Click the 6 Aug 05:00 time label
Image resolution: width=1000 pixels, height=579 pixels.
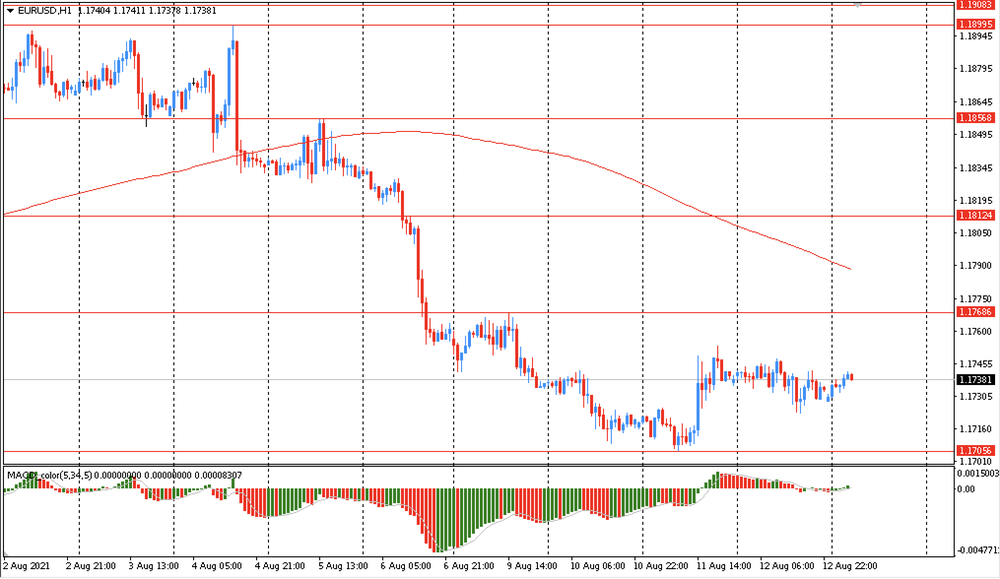tap(406, 566)
